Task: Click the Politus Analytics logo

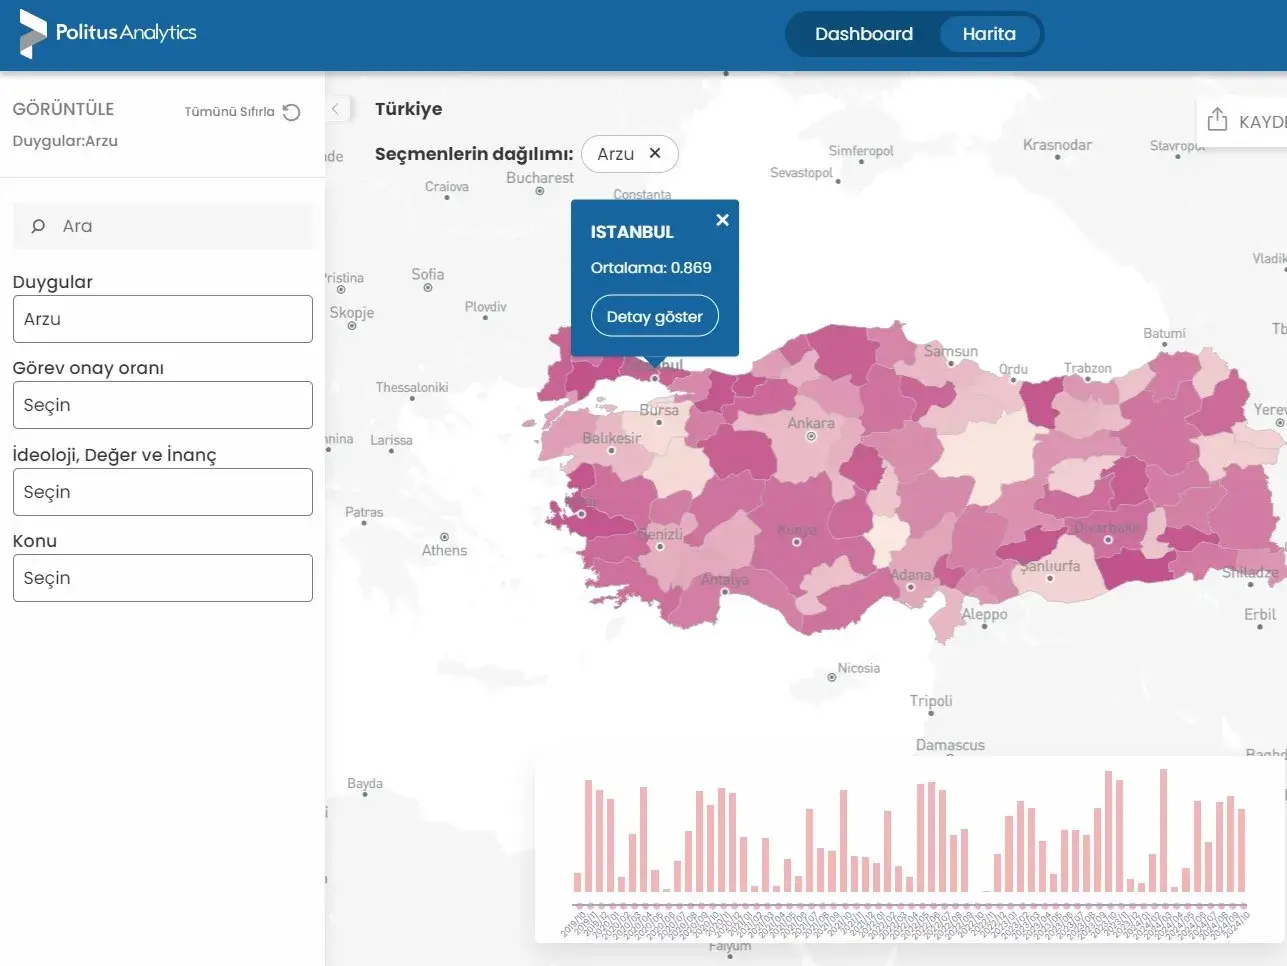Action: [x=108, y=33]
